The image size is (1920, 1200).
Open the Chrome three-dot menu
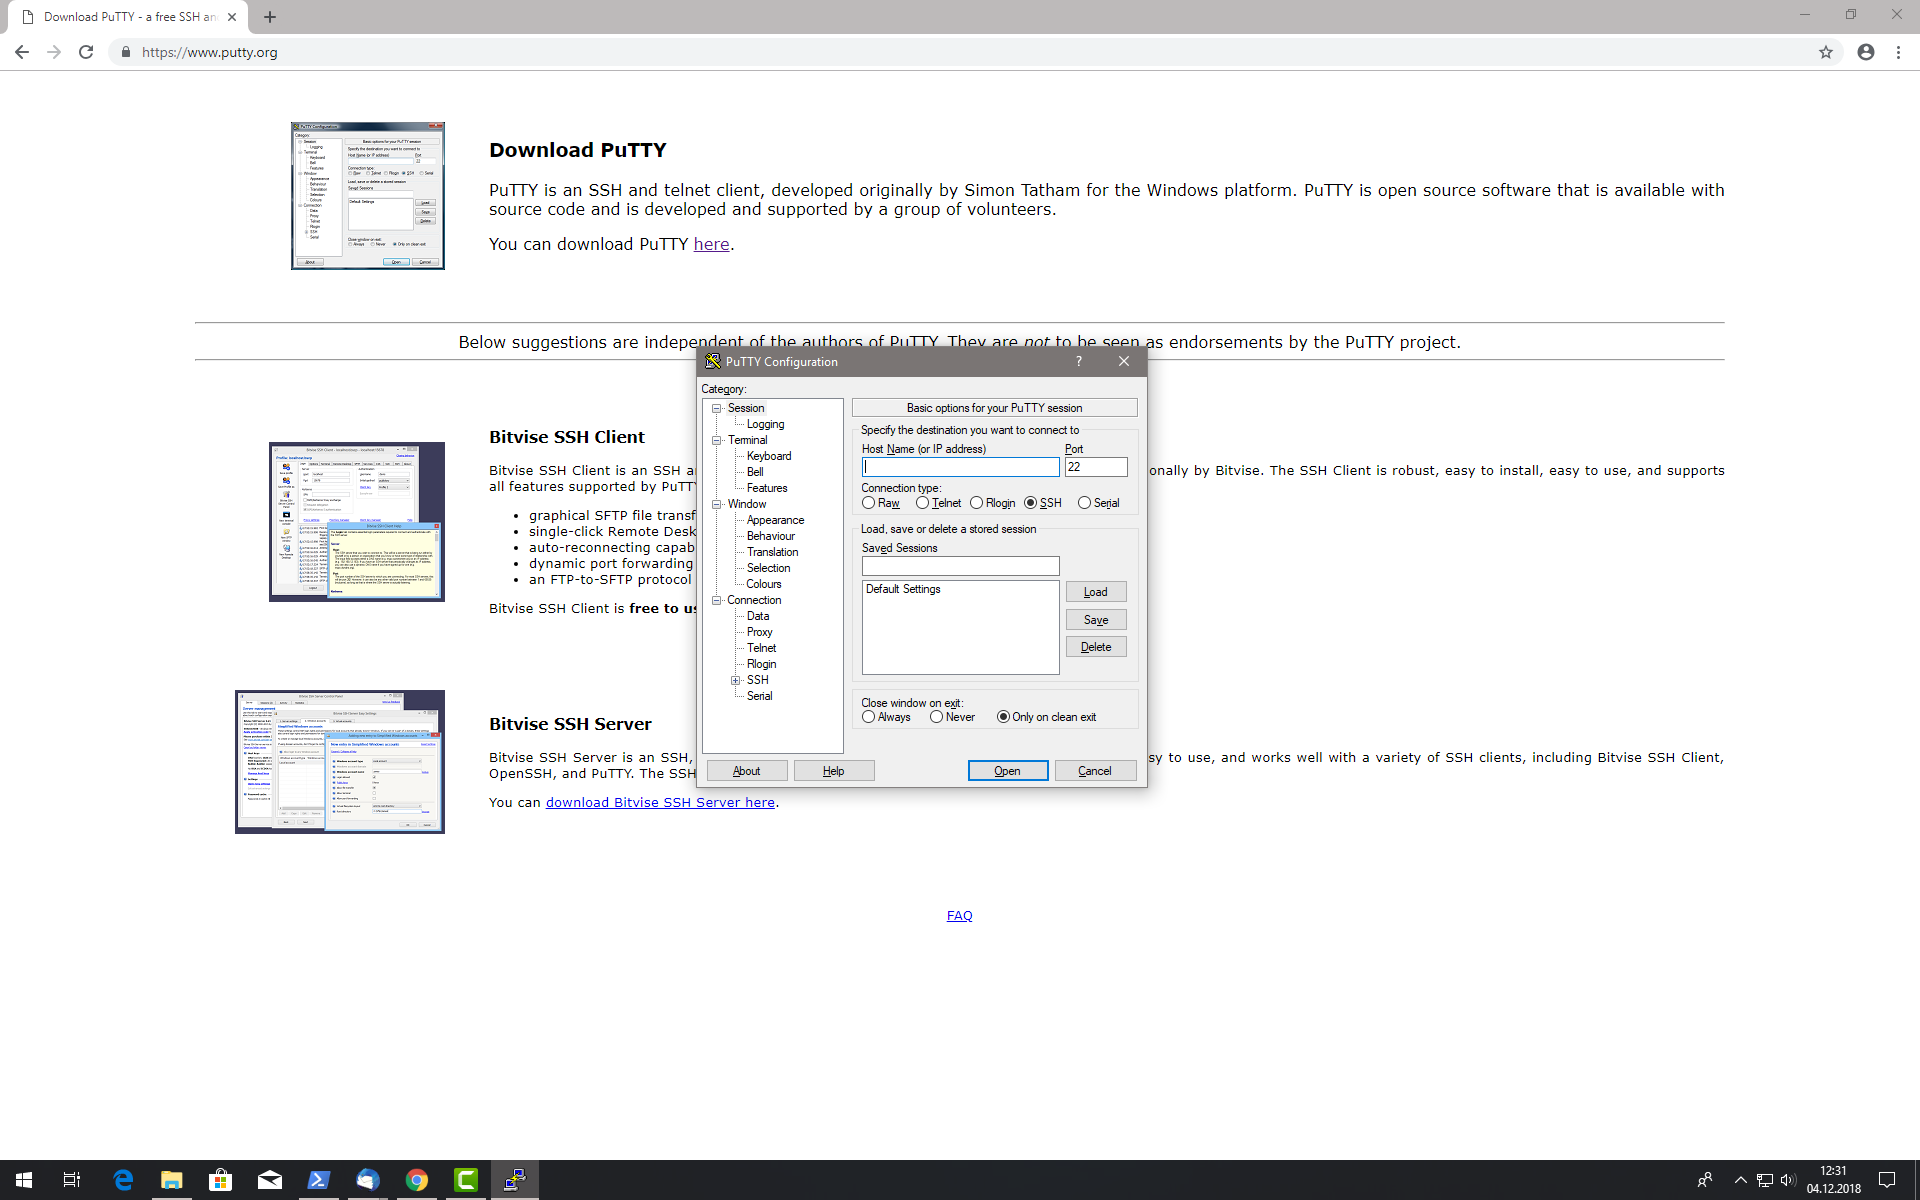tap(1898, 52)
